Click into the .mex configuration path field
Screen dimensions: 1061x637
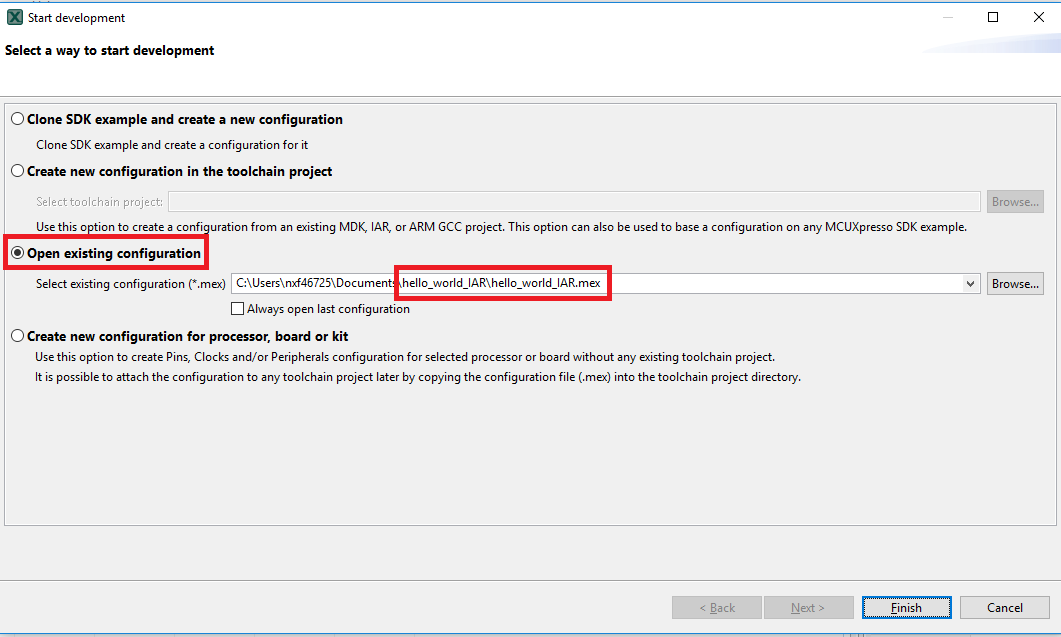[600, 284]
